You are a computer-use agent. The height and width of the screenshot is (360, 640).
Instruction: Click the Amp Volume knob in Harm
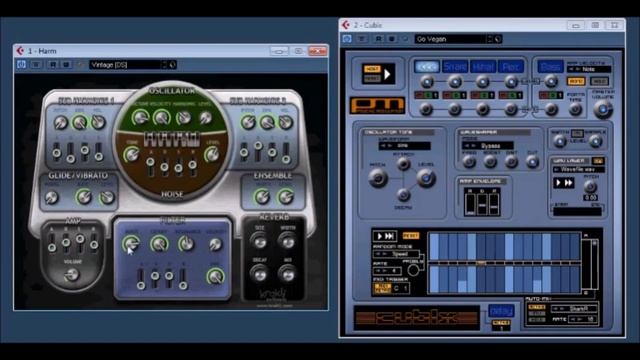pyautogui.click(x=71, y=275)
